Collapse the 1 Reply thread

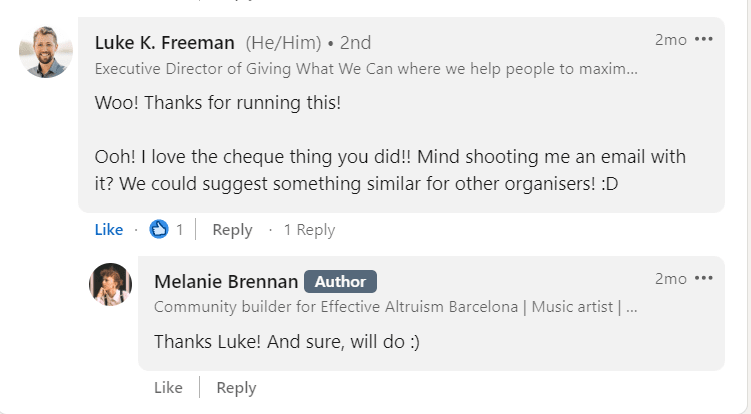309,230
